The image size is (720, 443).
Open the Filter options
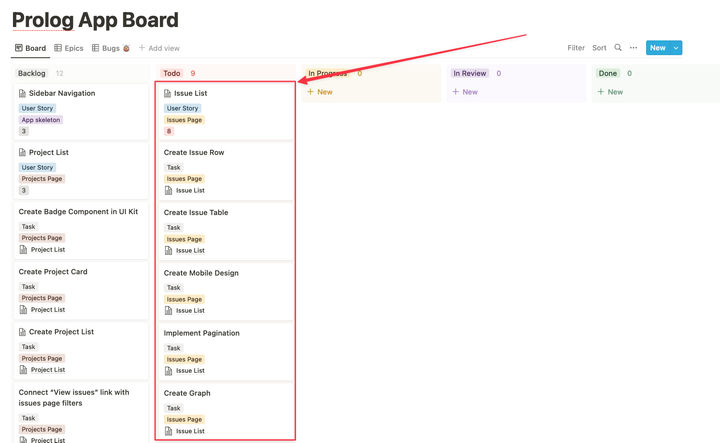click(x=576, y=48)
